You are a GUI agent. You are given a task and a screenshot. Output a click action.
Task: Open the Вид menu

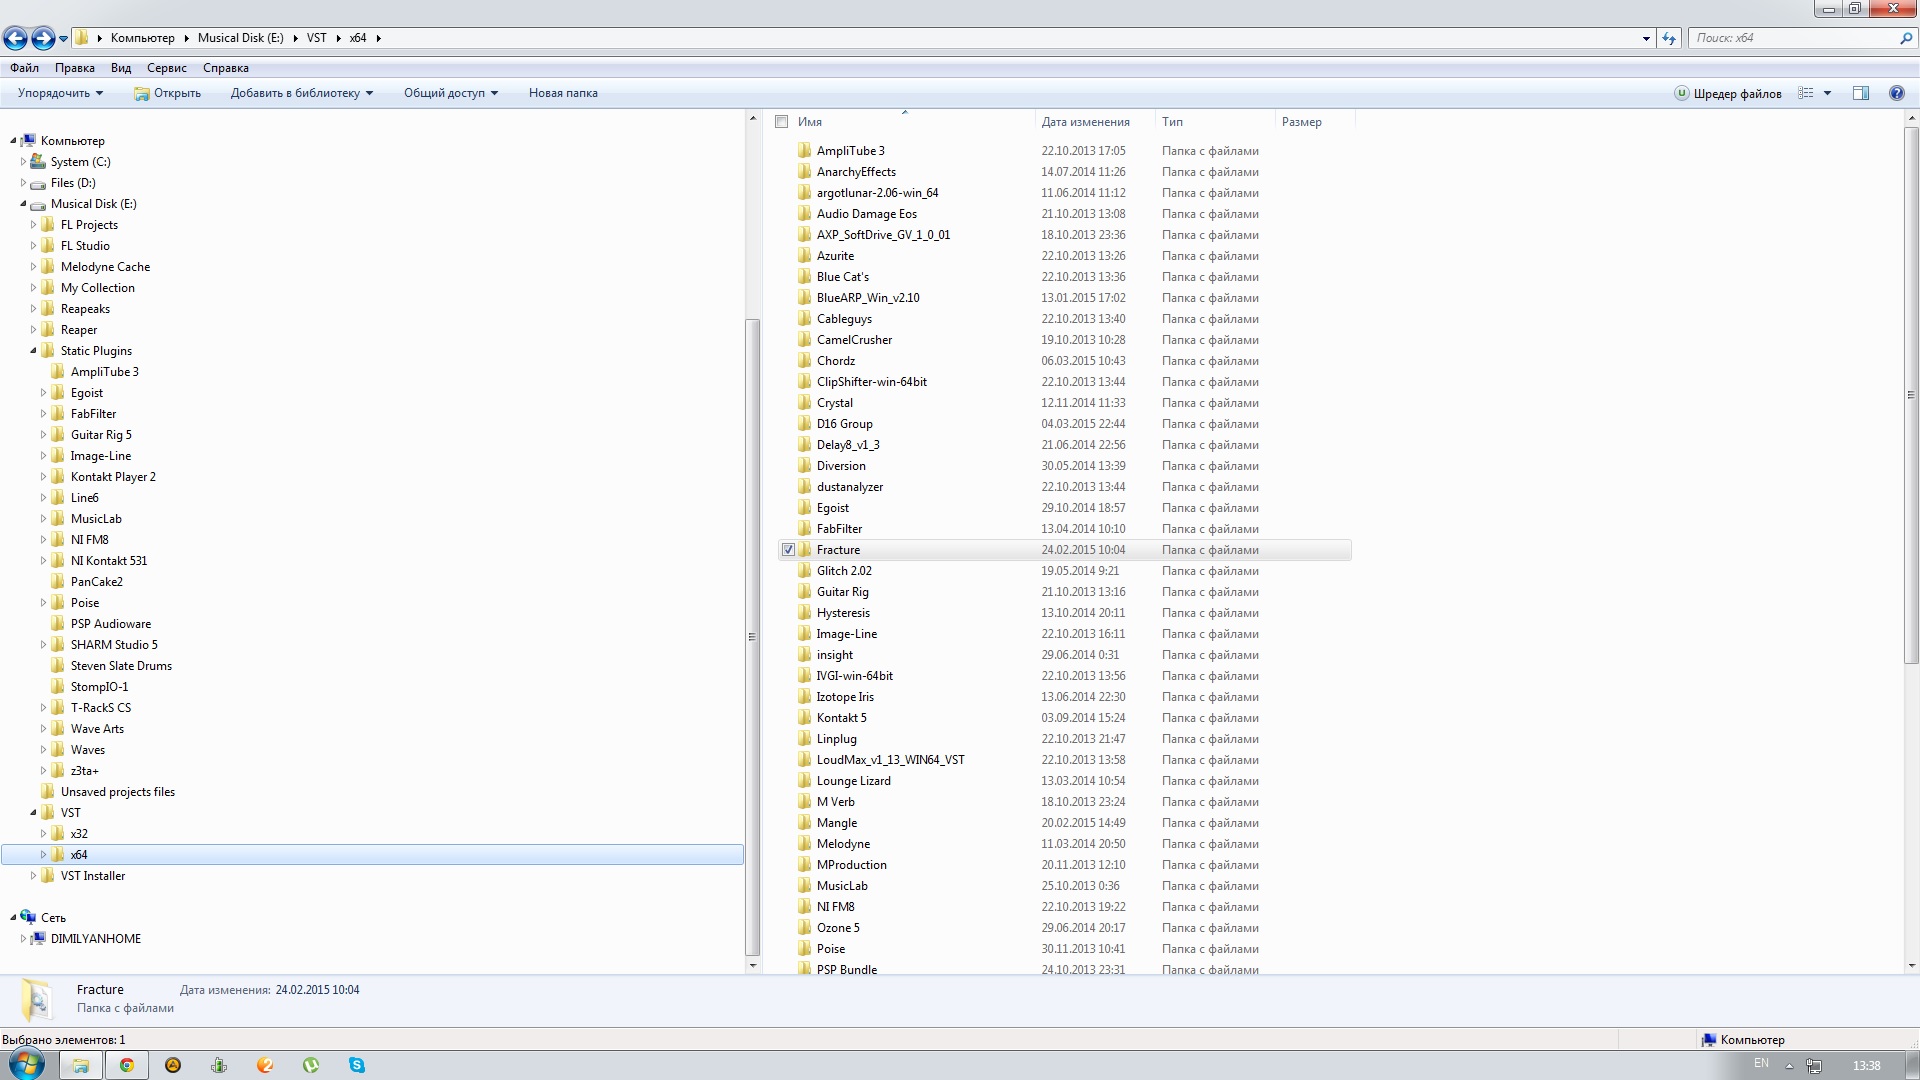tap(120, 68)
